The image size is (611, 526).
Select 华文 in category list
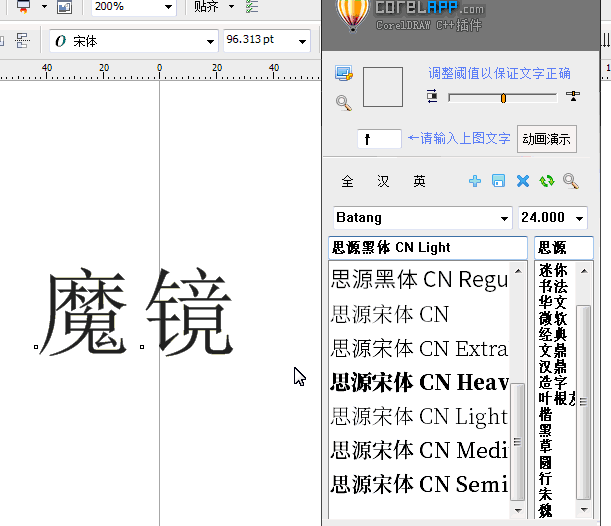tap(553, 302)
